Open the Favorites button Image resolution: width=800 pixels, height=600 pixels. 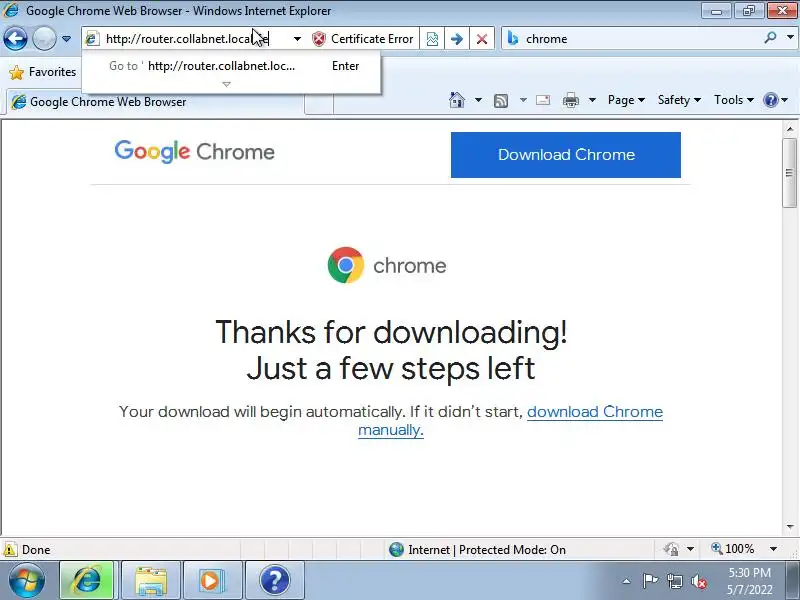(43, 72)
